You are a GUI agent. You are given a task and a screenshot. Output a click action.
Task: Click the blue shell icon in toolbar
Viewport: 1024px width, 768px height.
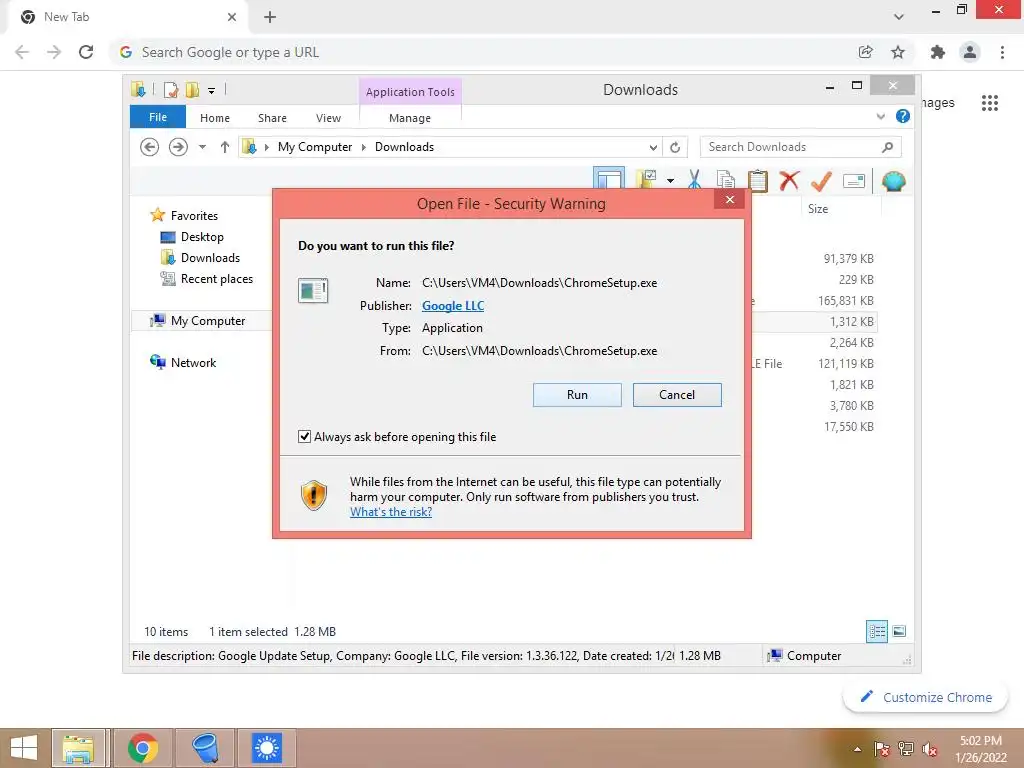(893, 180)
